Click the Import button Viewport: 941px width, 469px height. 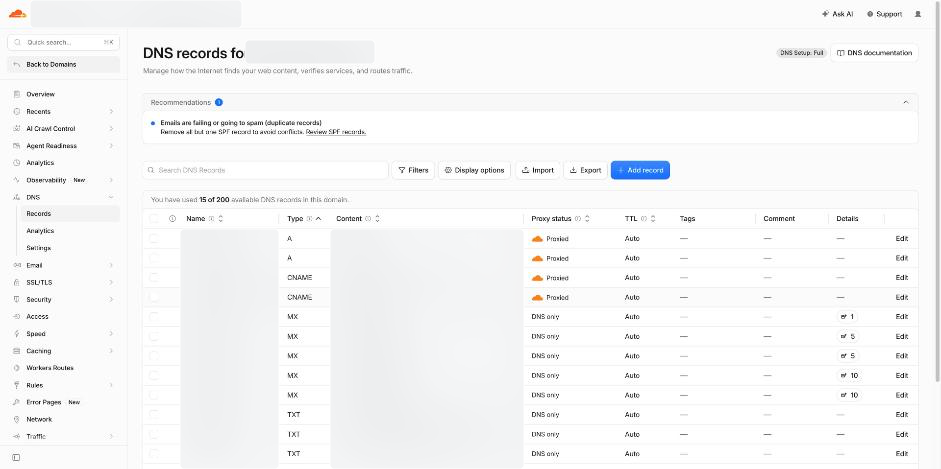point(538,170)
